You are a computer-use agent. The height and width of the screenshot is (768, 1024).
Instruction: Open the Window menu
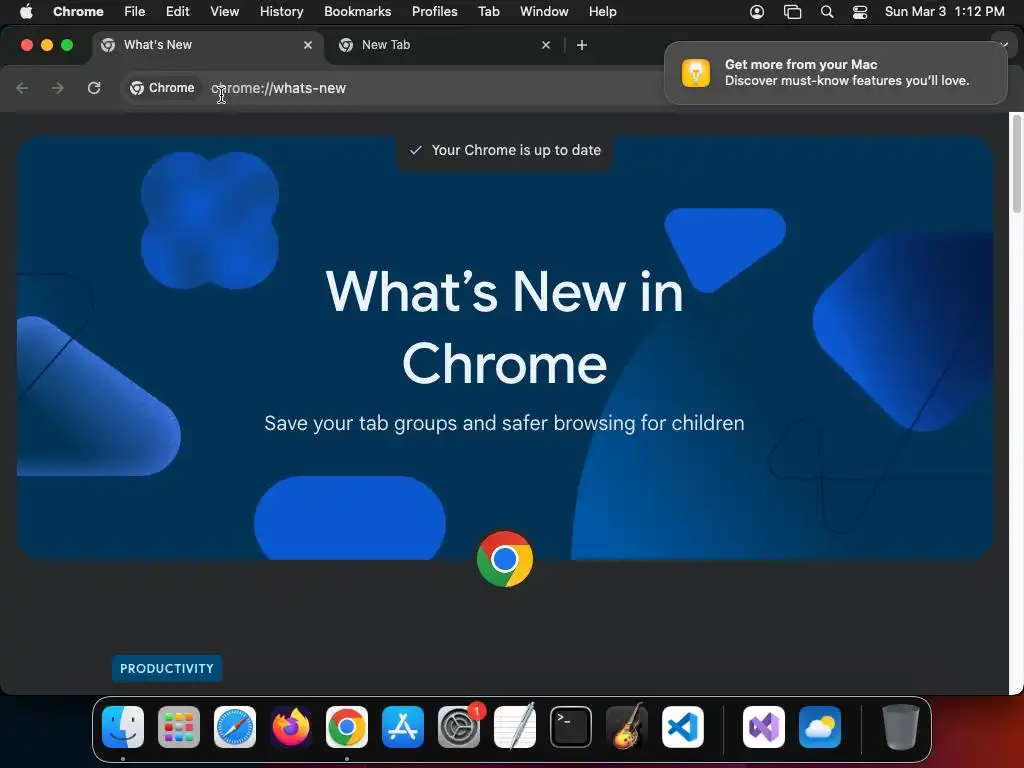(544, 11)
